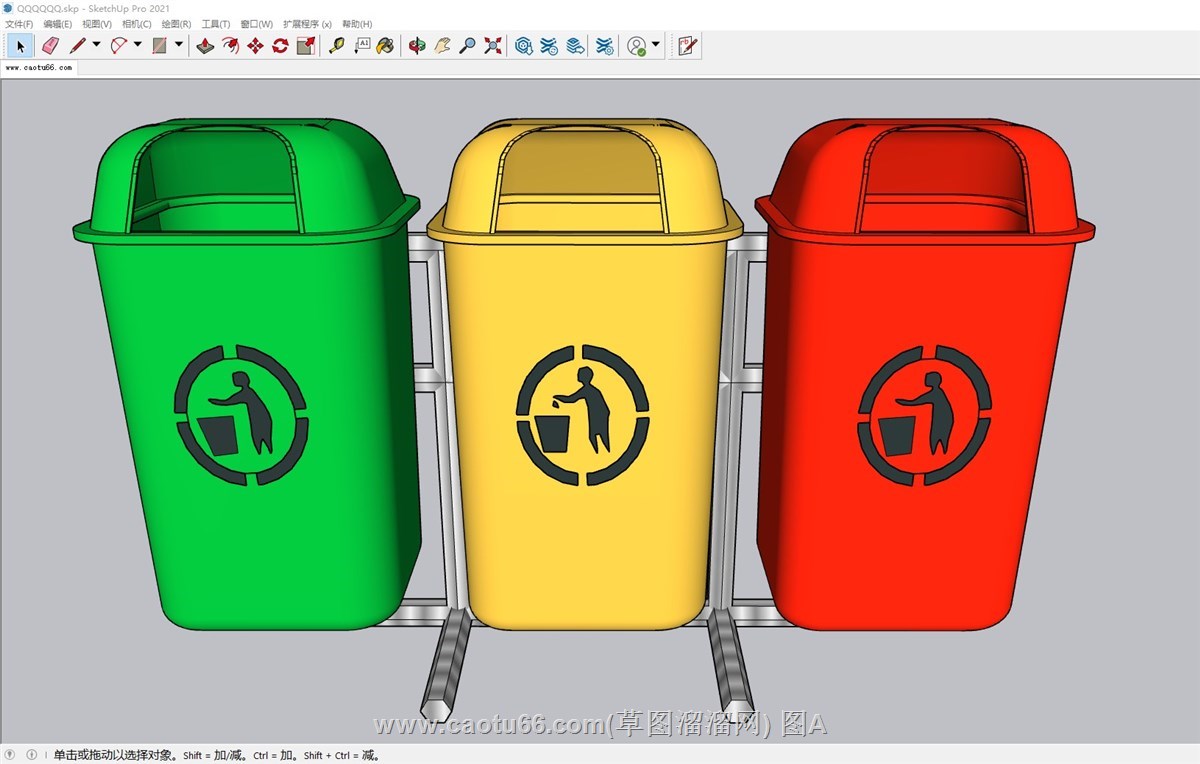
Task: Open the 扩展程序 (x) menu
Action: [x=307, y=24]
